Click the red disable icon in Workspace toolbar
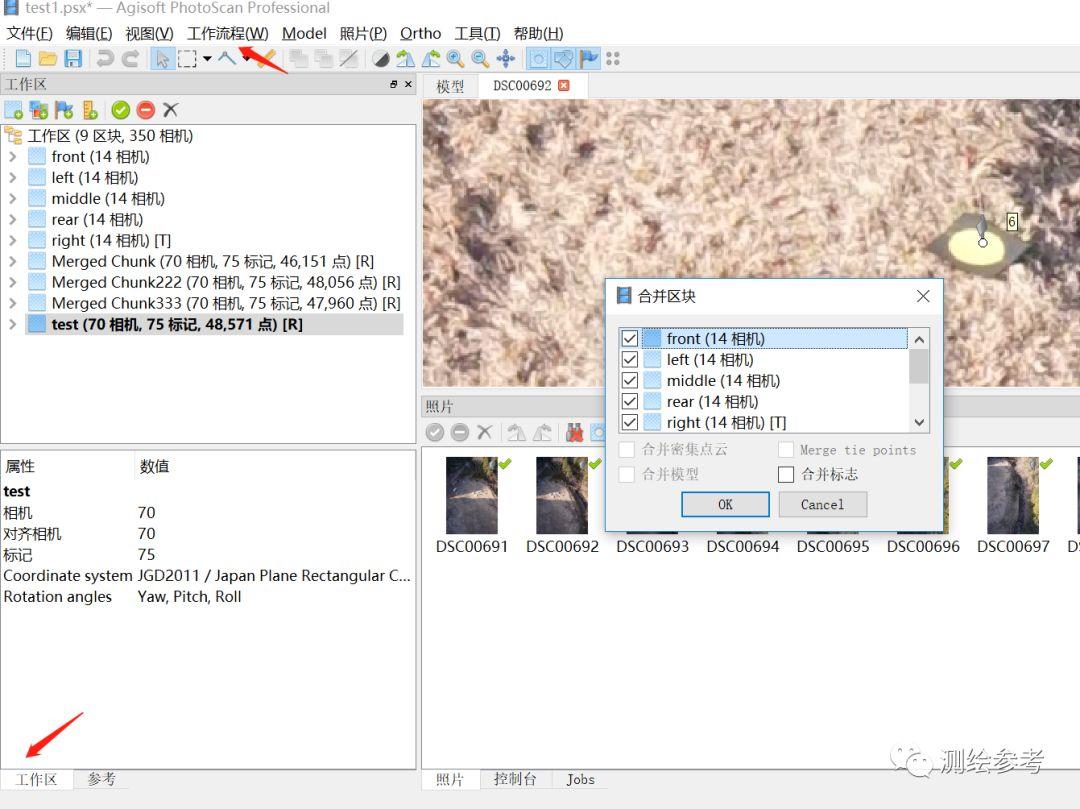The width and height of the screenshot is (1080, 809). click(x=145, y=109)
